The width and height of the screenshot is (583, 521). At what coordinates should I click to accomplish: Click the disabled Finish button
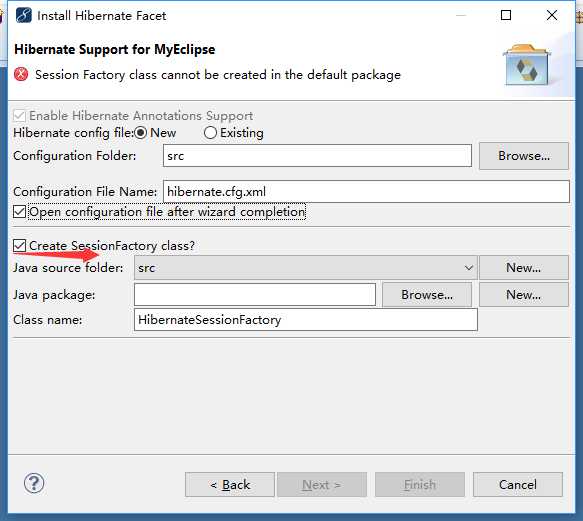point(420,485)
